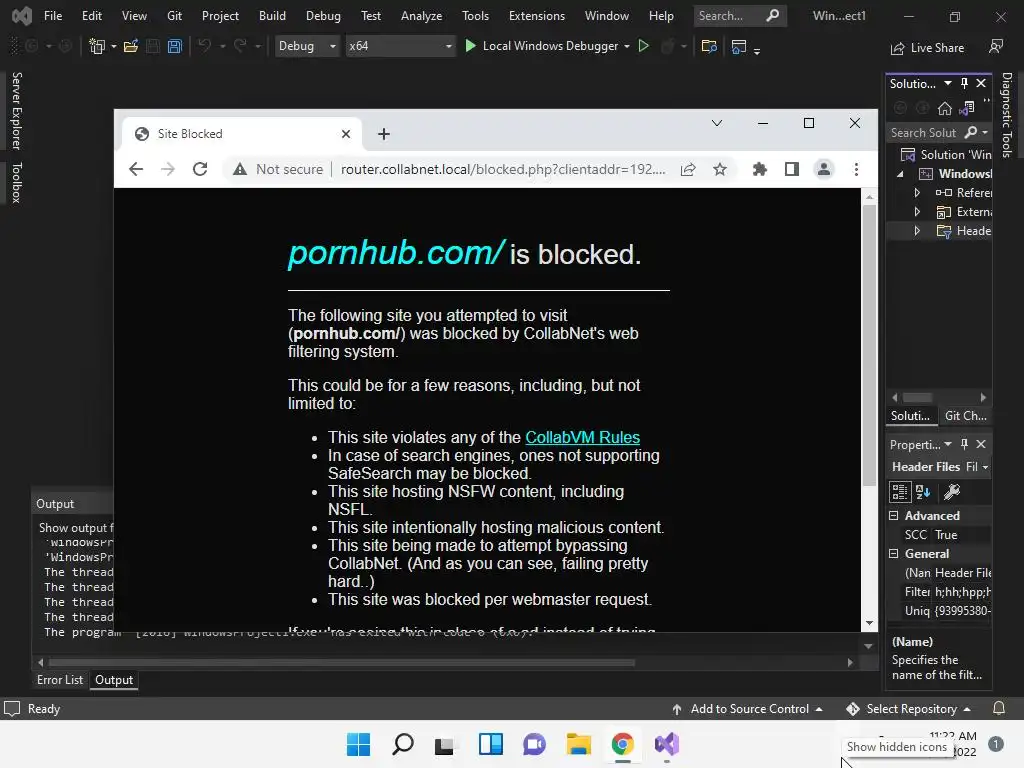Close the Site Blocked tab
This screenshot has height=768, width=1024.
346,134
